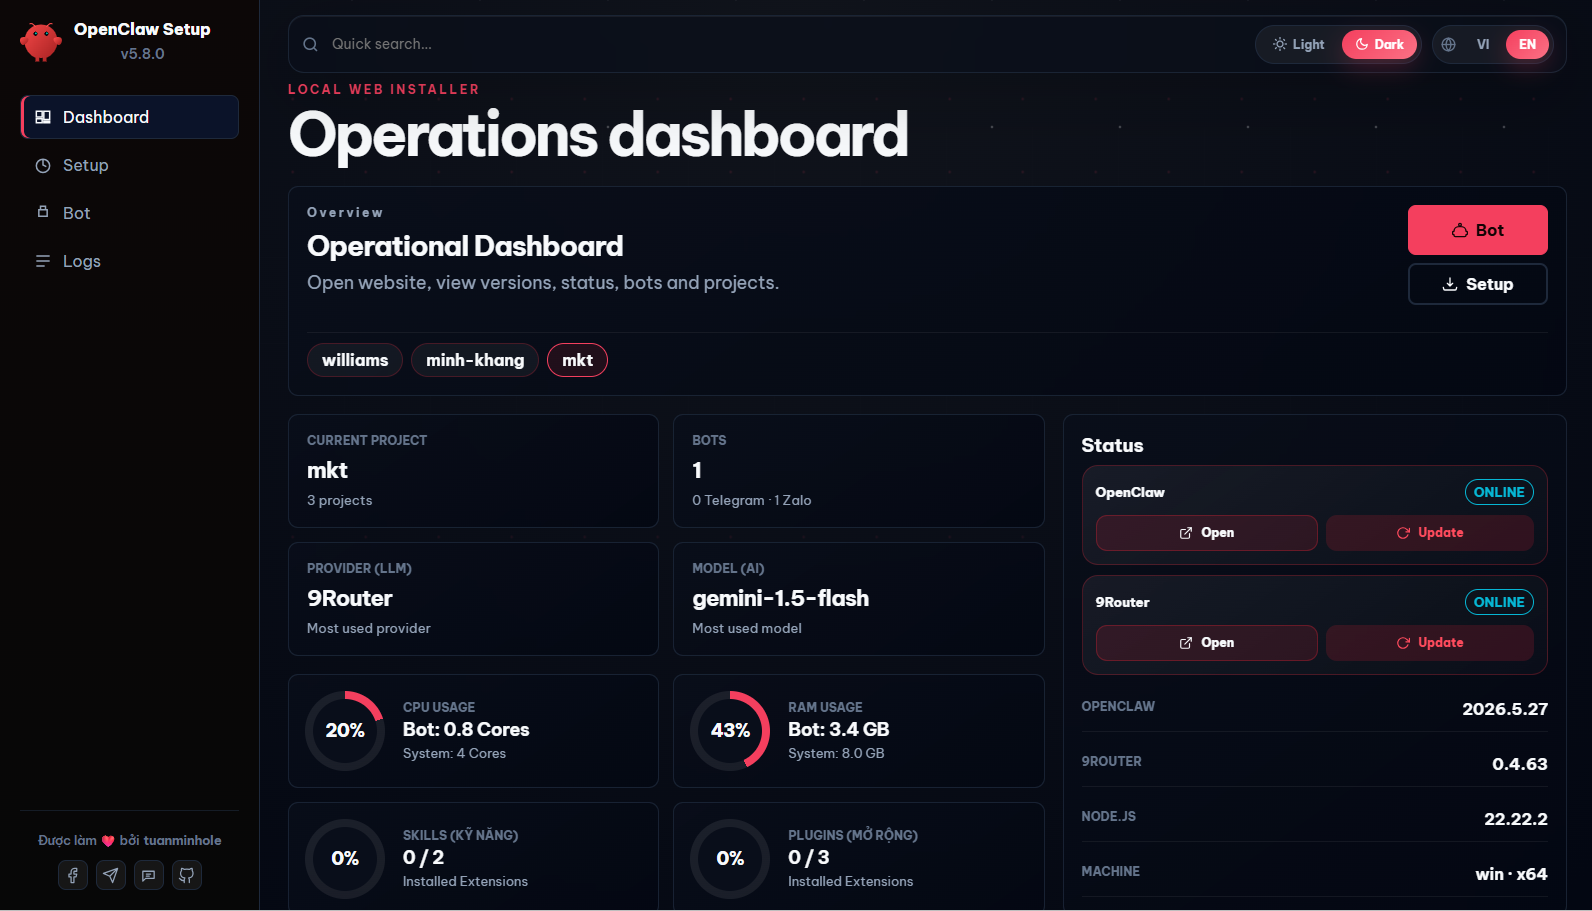Click the Plugins 0% progress ring
Screen dimensions: 1592x911
[x=730, y=859]
